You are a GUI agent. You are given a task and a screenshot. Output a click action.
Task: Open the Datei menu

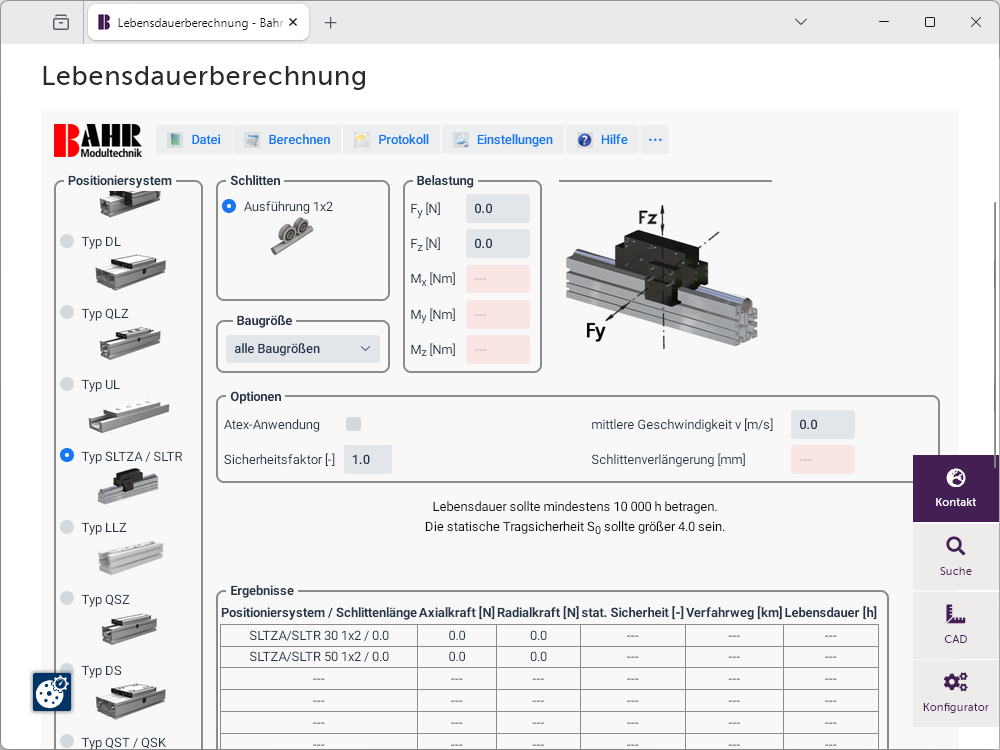[x=194, y=140]
